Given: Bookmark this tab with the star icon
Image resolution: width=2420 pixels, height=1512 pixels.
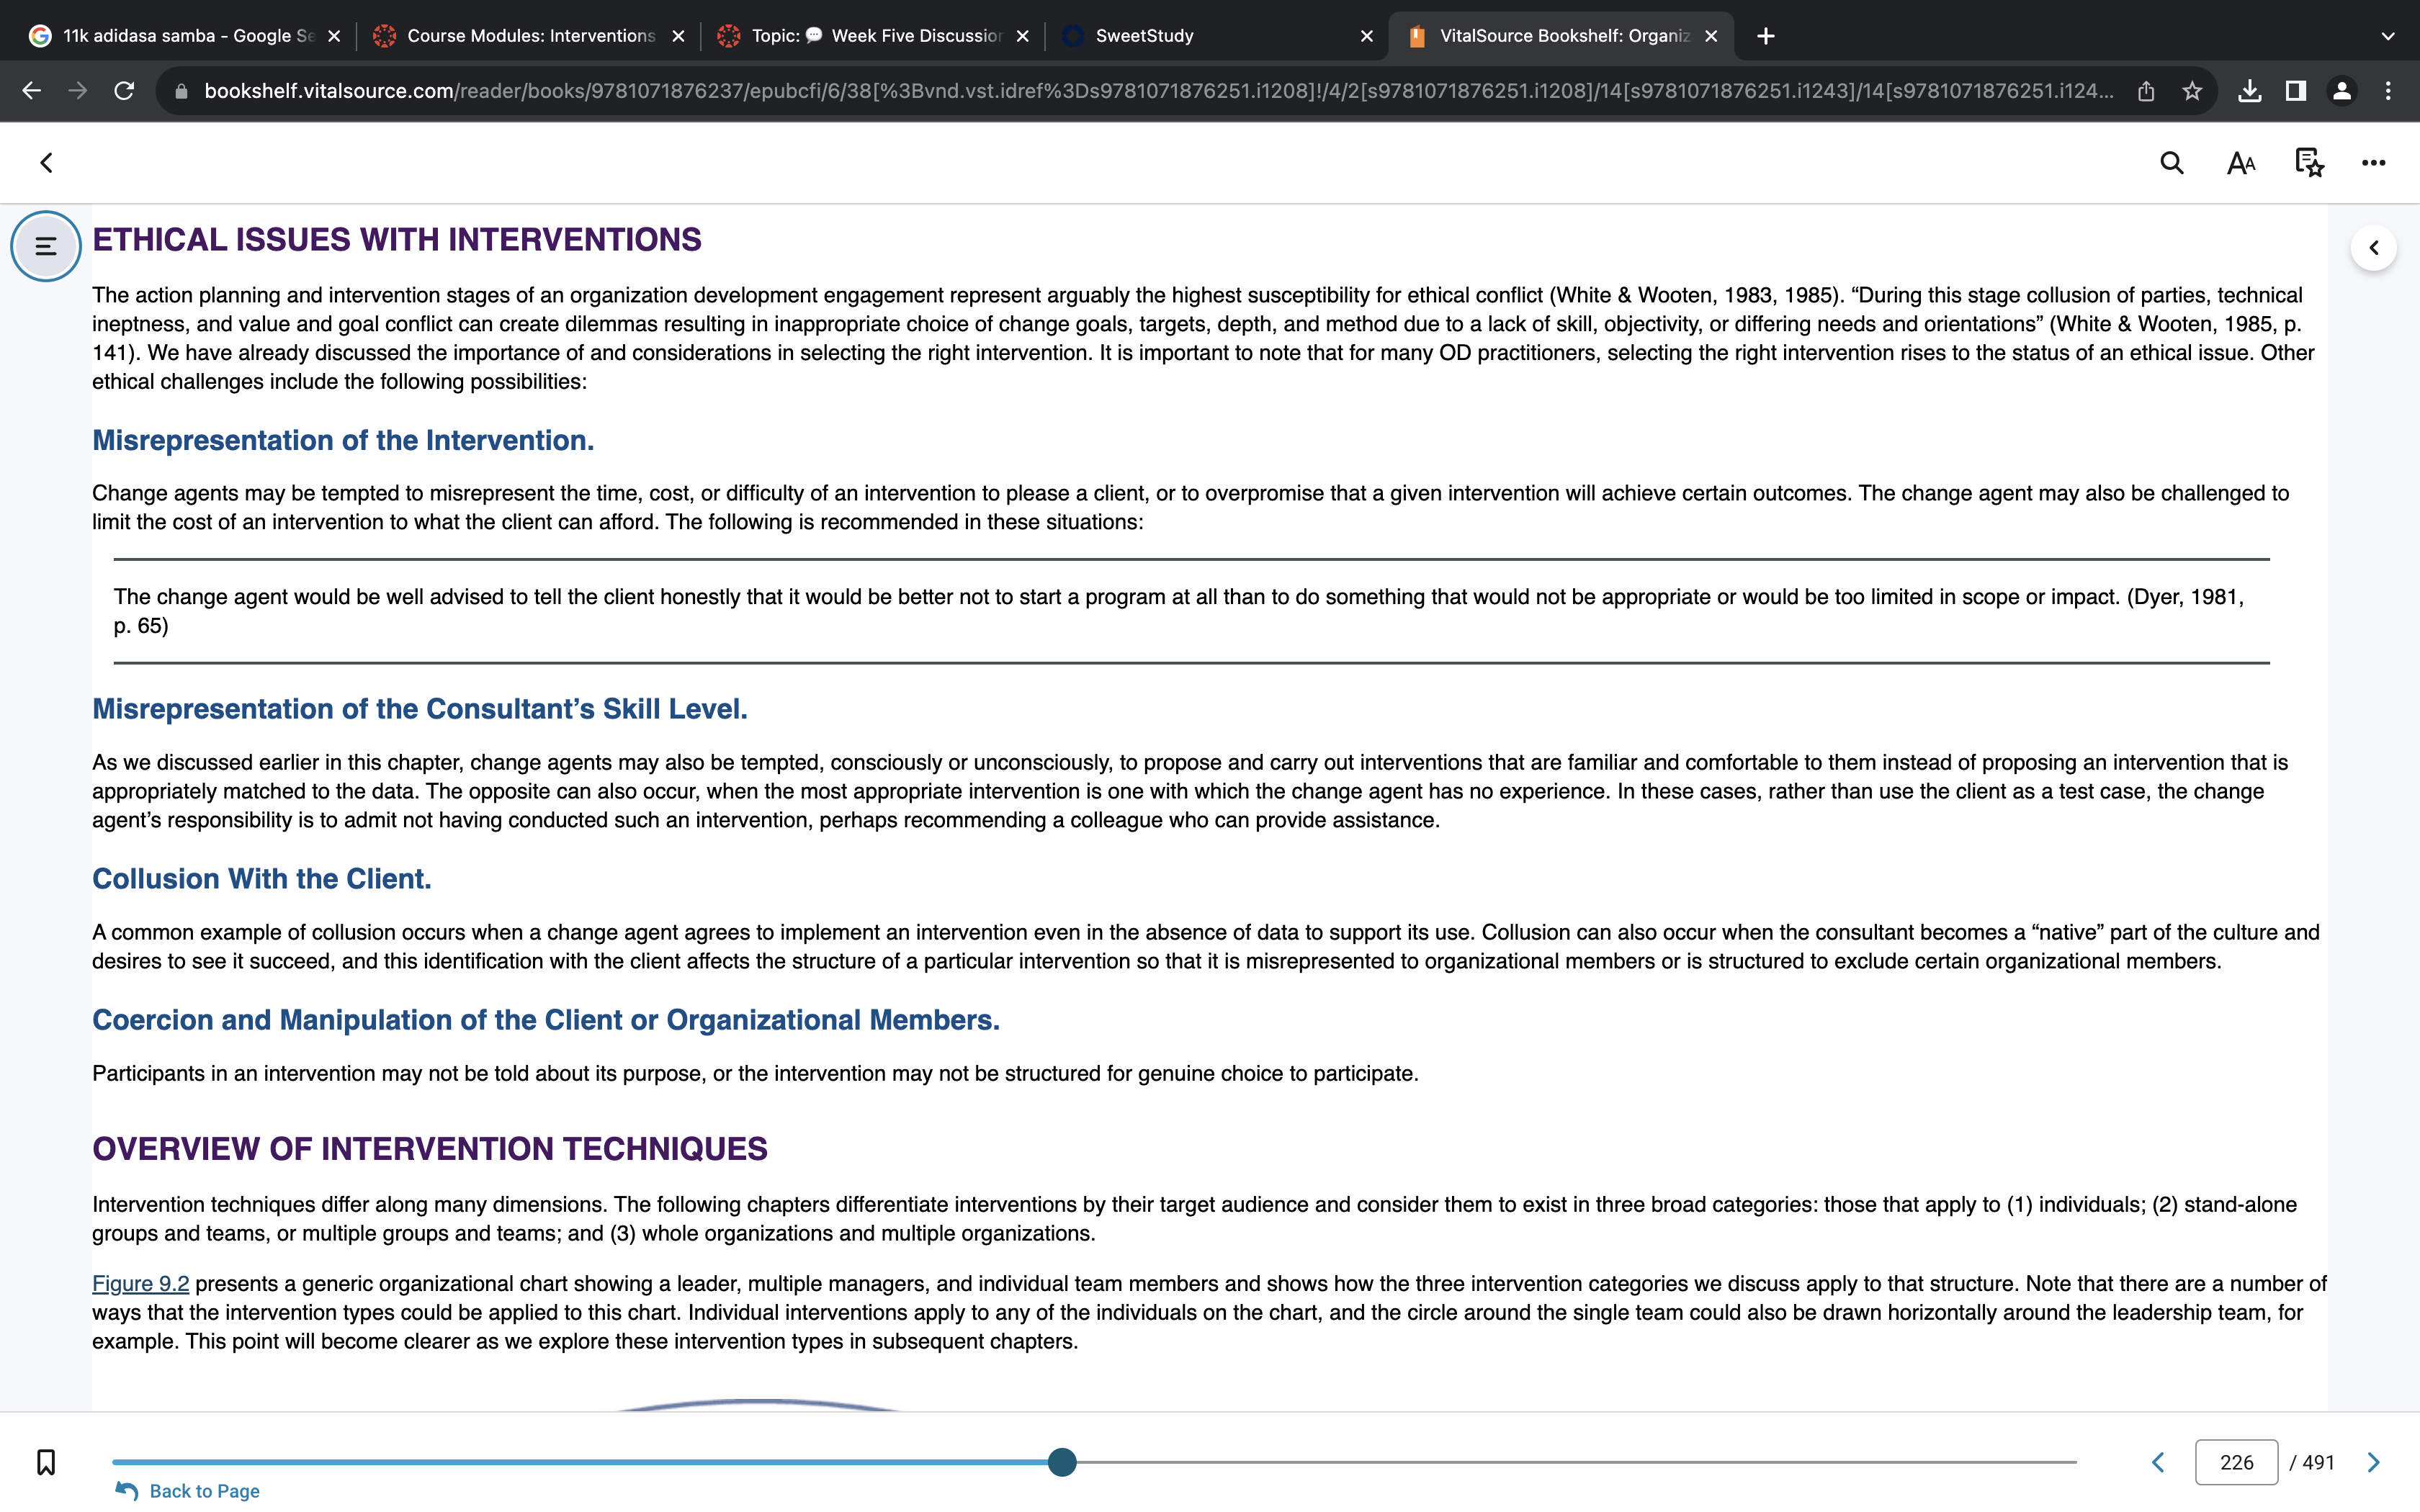Looking at the screenshot, I should [2192, 91].
